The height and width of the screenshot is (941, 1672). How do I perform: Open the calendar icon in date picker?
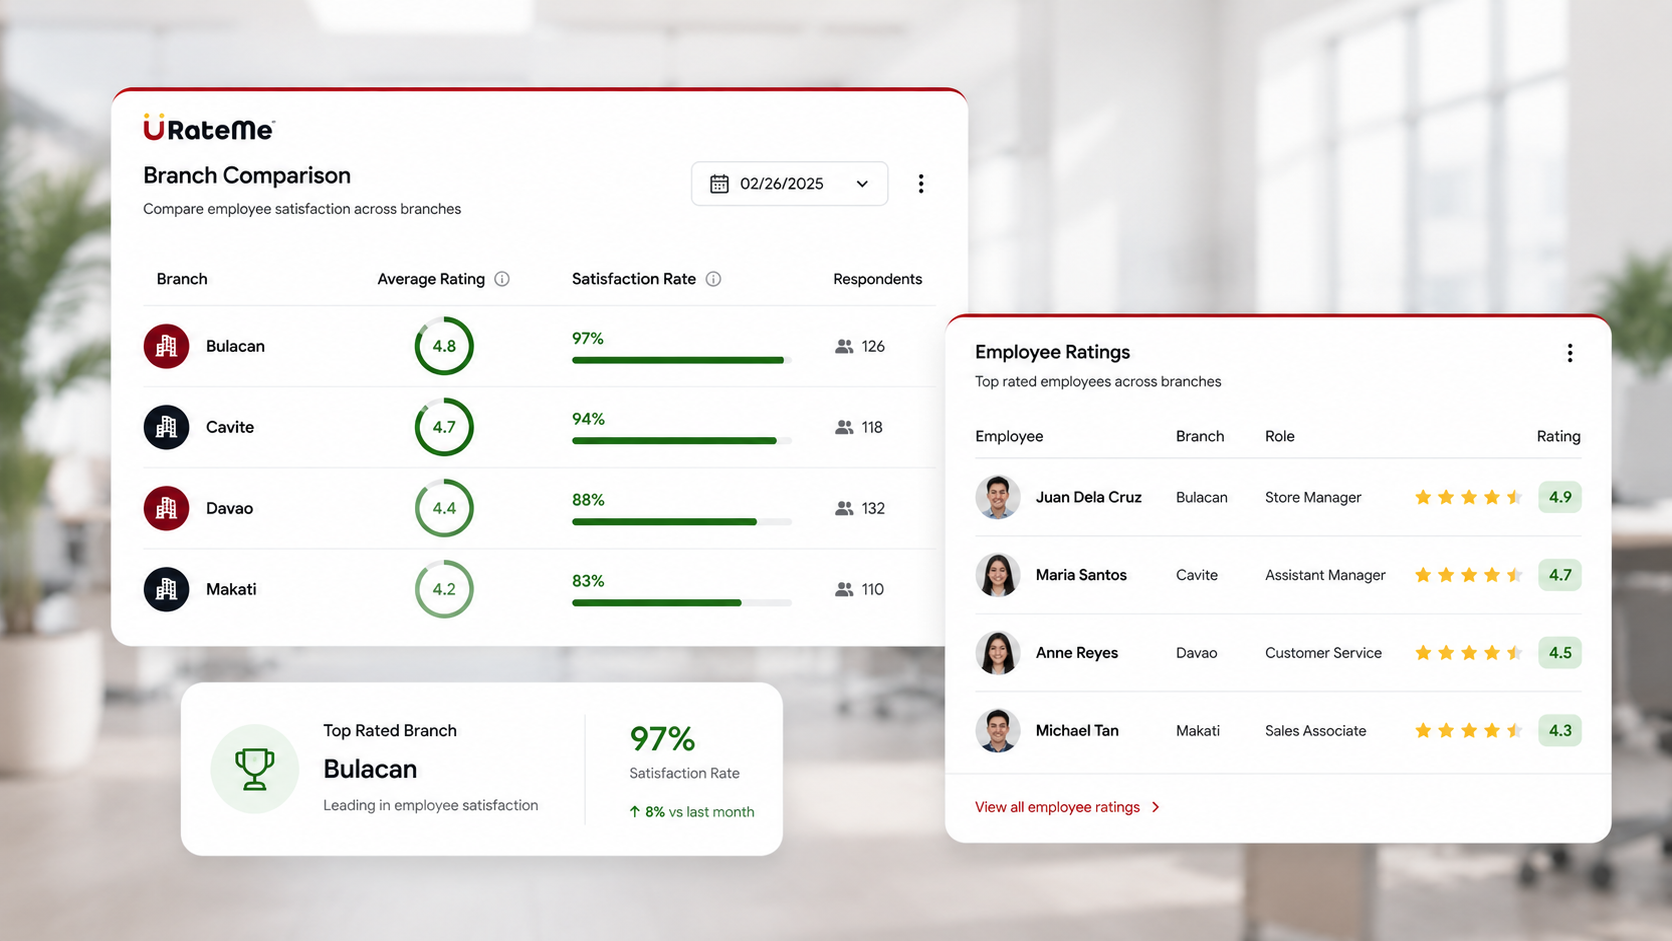(x=719, y=184)
